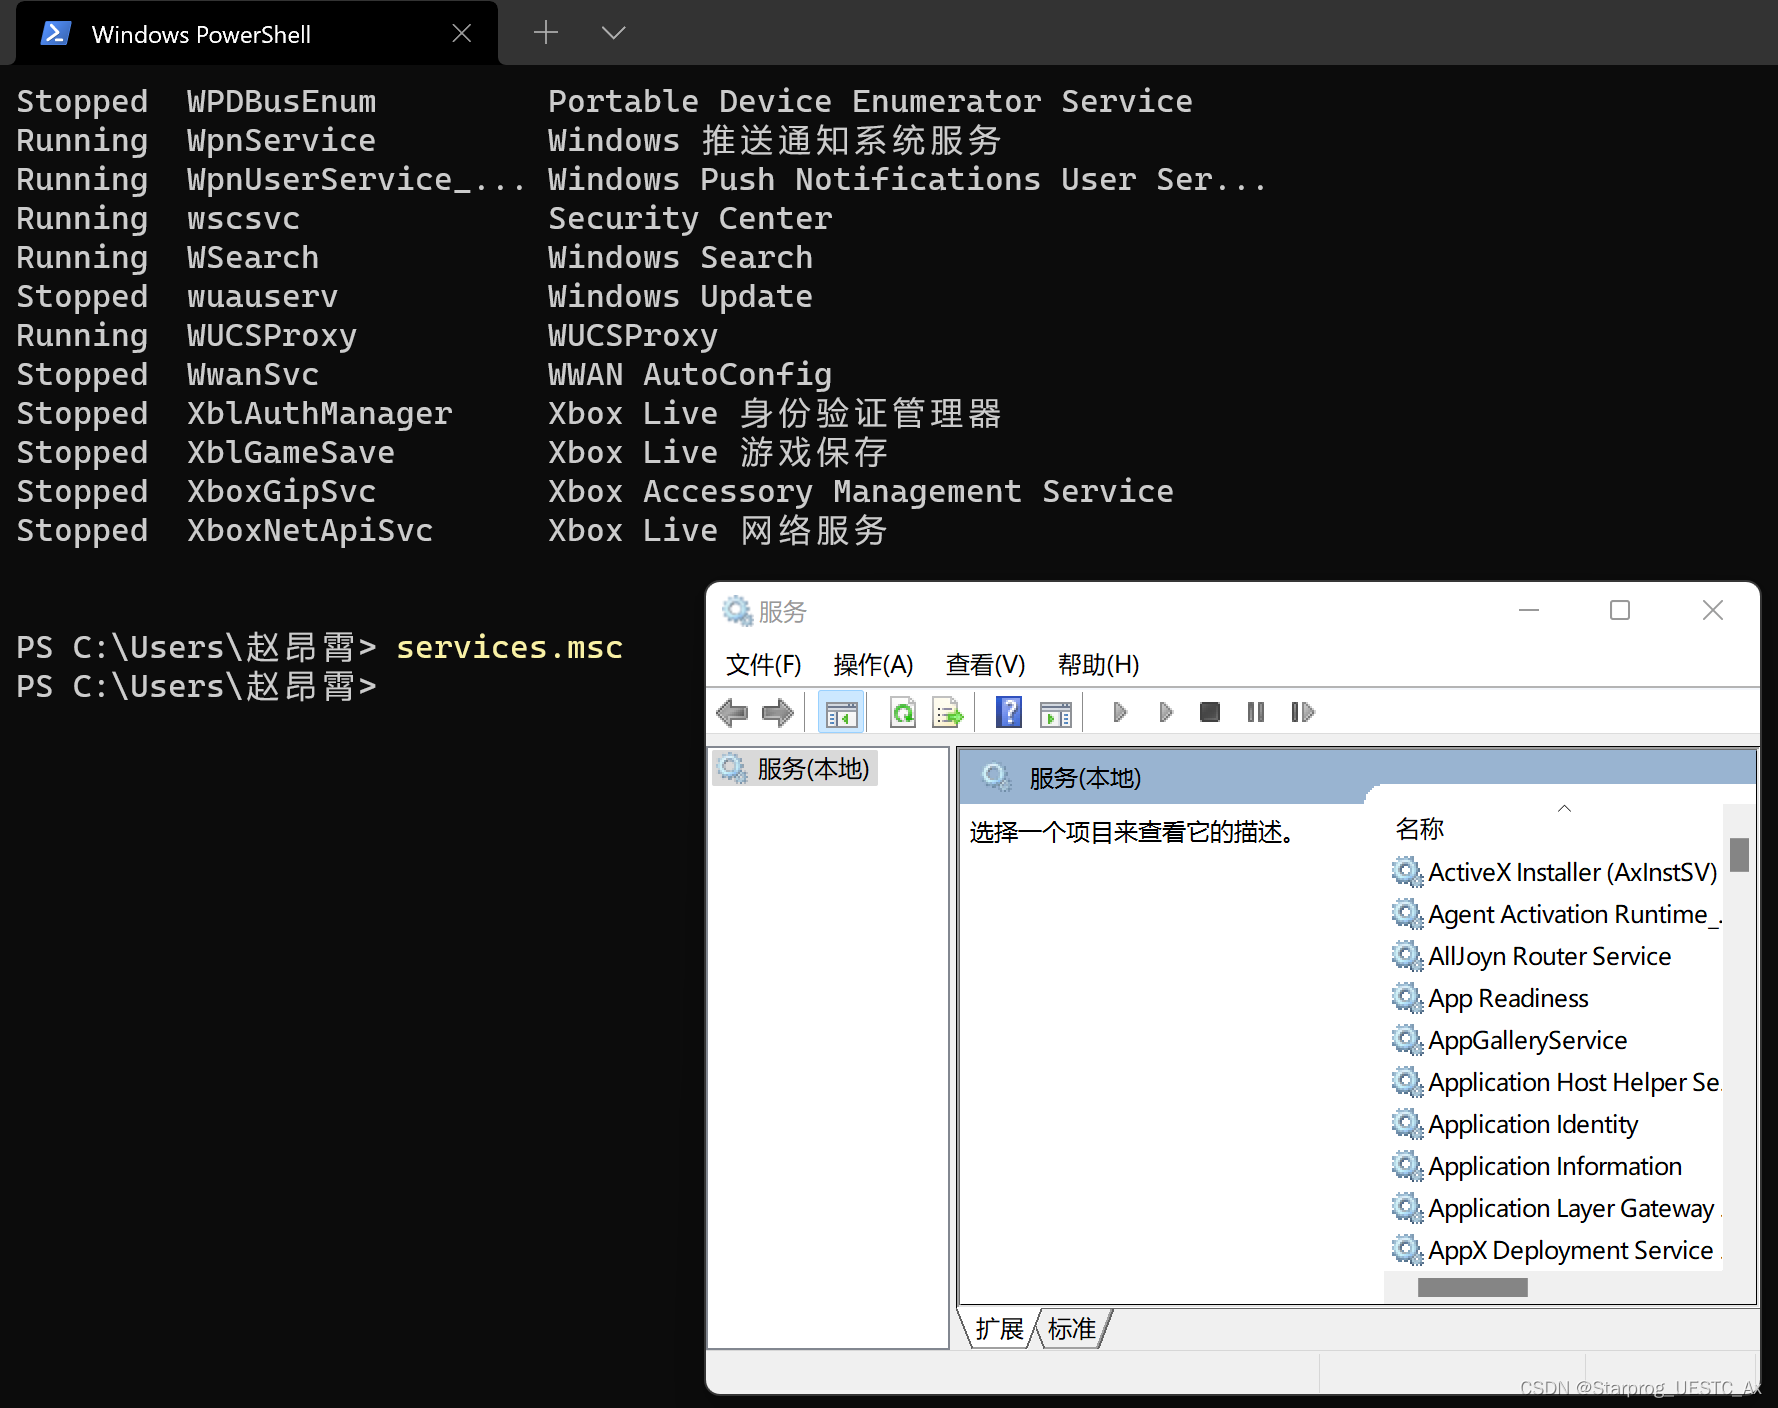Open 帮助(H) menu in Services
This screenshot has width=1778, height=1408.
pos(1098,665)
